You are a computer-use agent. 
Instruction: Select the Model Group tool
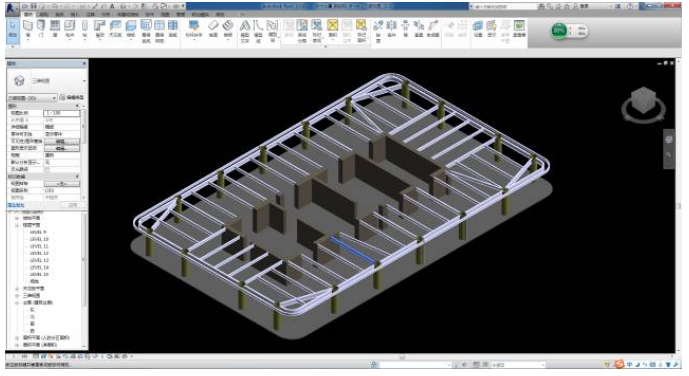click(x=272, y=31)
